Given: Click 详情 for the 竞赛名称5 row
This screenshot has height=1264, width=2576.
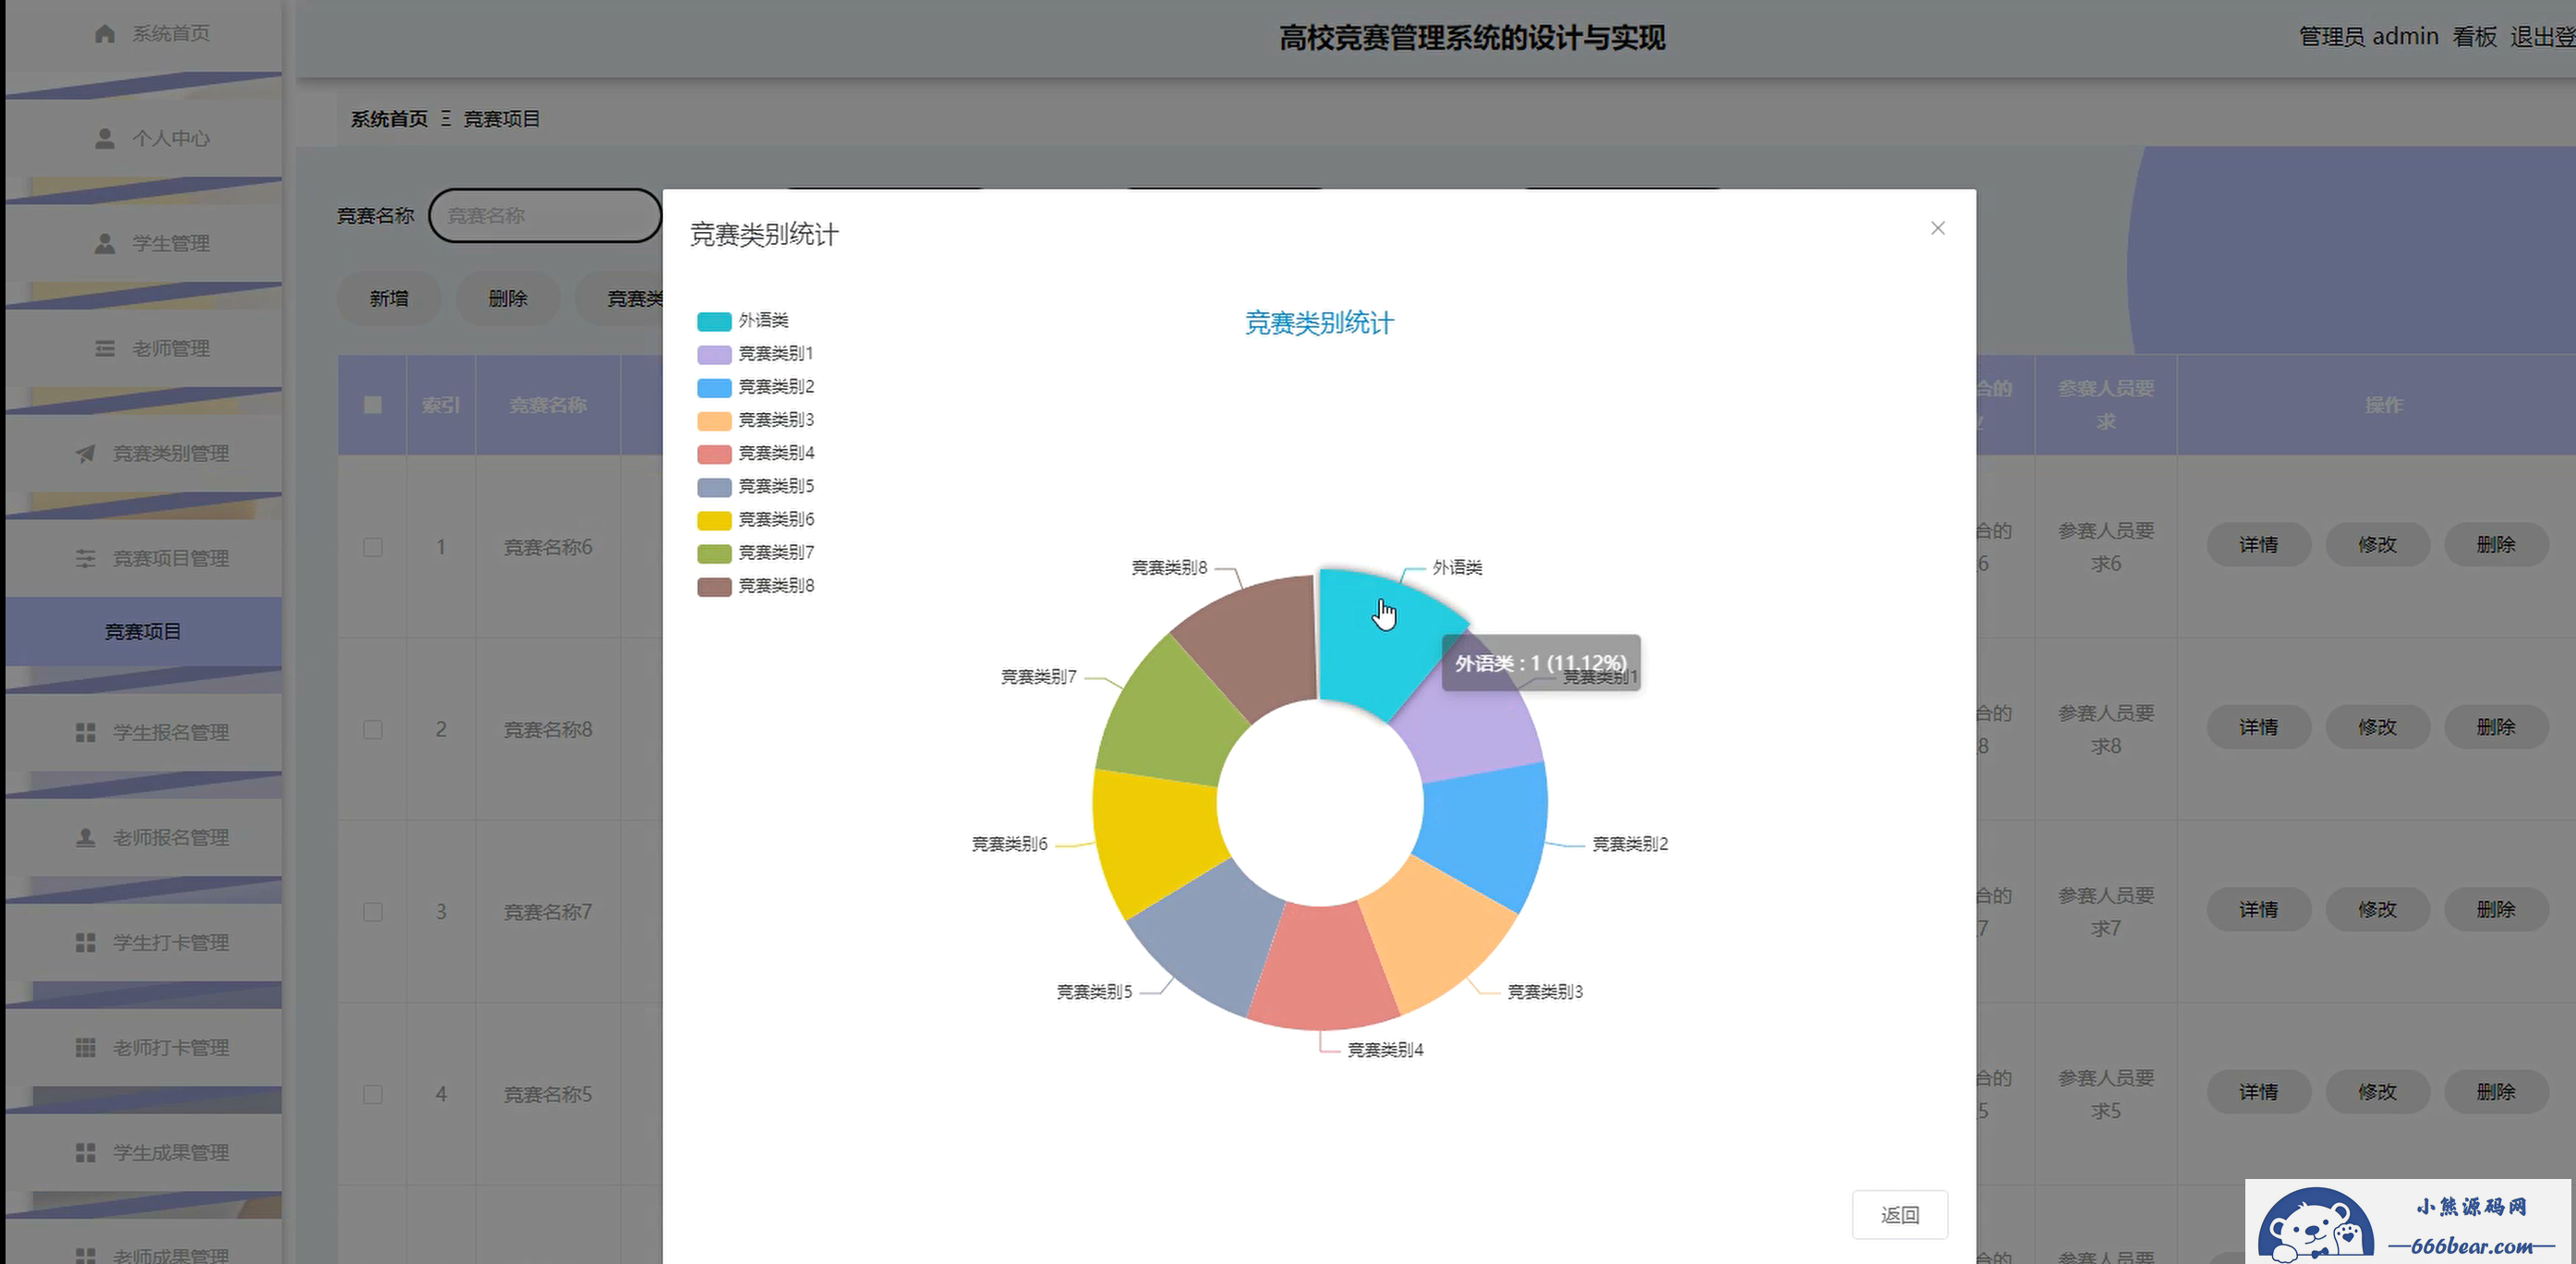Looking at the screenshot, I should click(2258, 1092).
